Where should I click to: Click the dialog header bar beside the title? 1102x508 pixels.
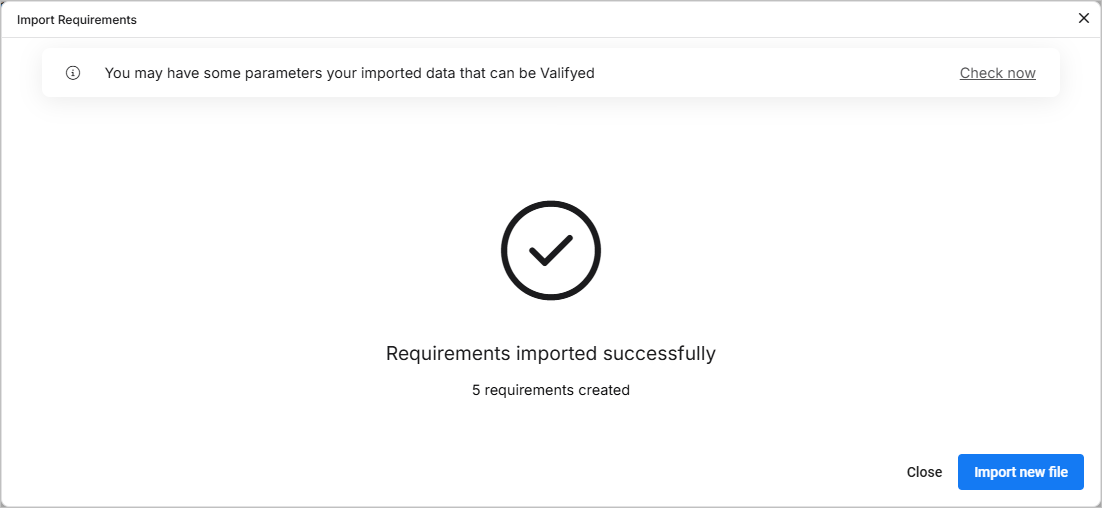tap(500, 20)
